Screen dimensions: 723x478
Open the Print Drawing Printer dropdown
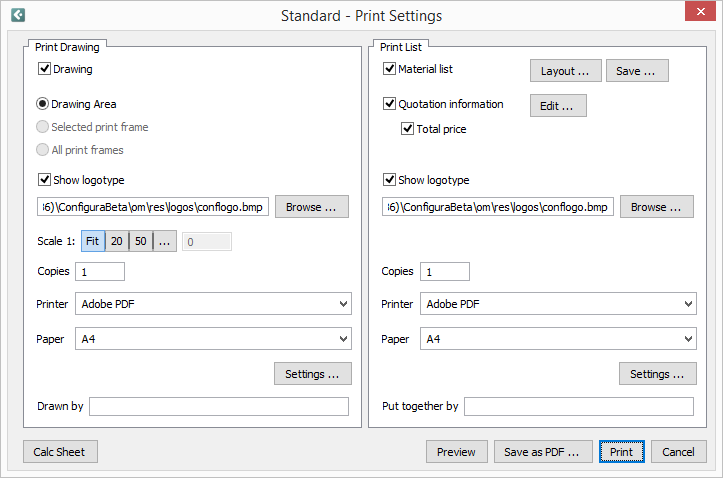point(213,304)
